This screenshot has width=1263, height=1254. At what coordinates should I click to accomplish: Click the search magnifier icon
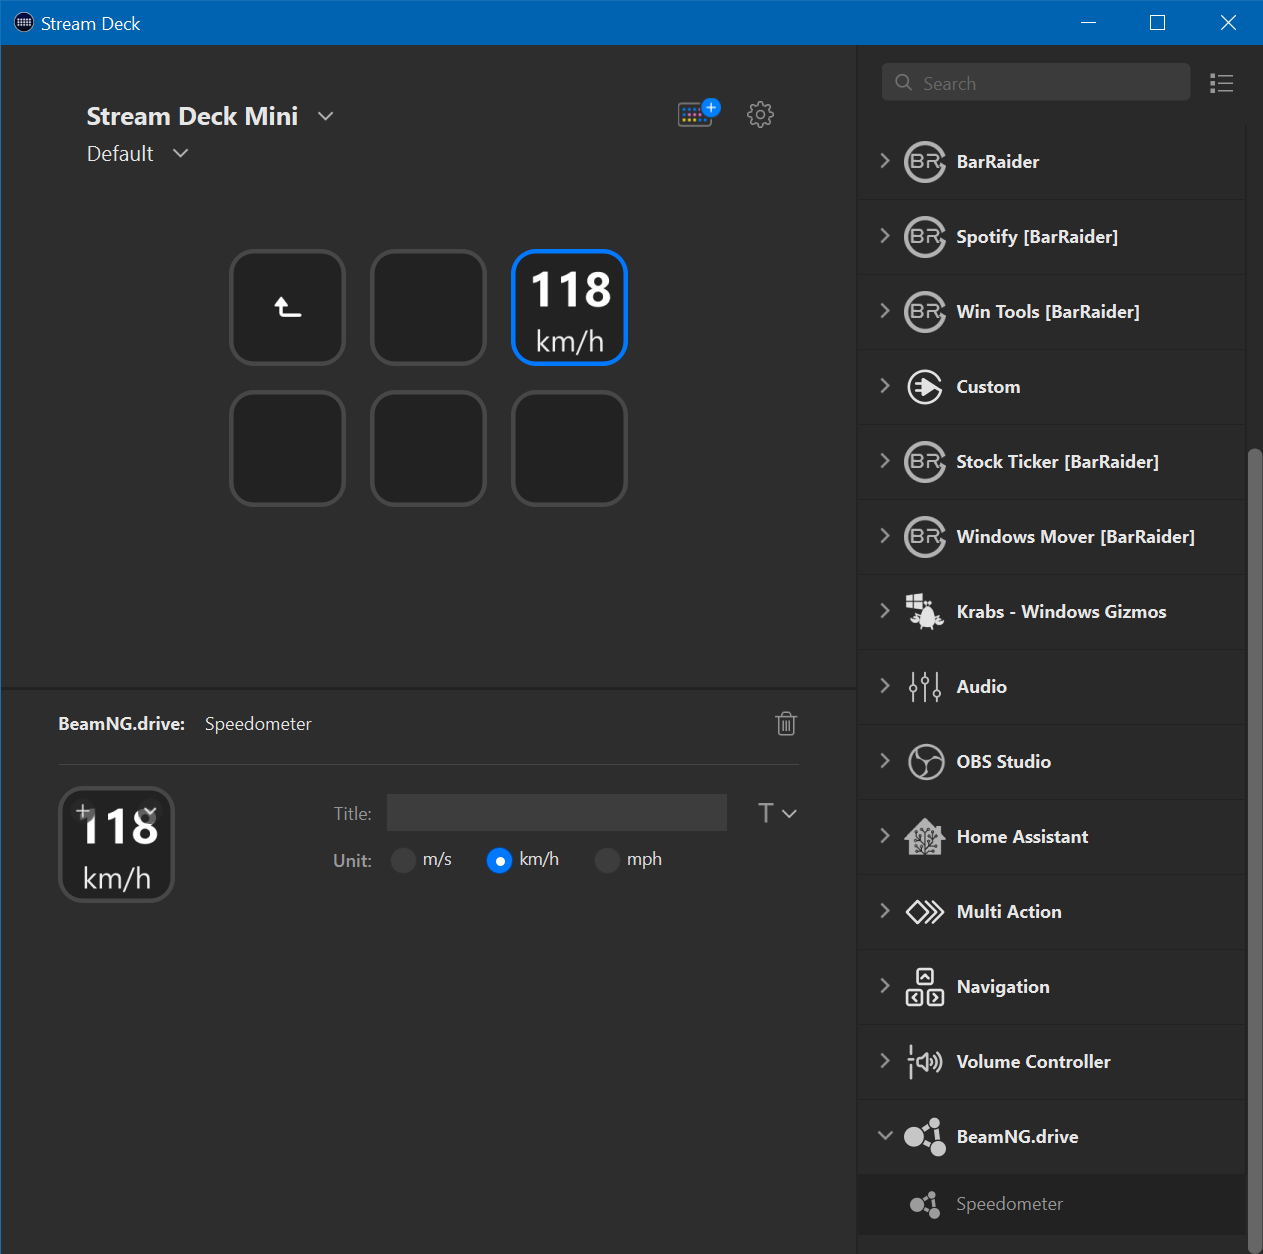(x=904, y=82)
